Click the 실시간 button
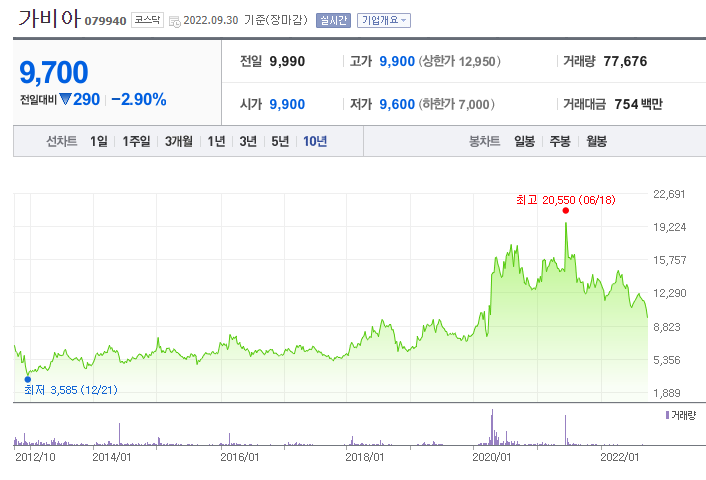Image resolution: width=706 pixels, height=480 pixels. click(333, 20)
